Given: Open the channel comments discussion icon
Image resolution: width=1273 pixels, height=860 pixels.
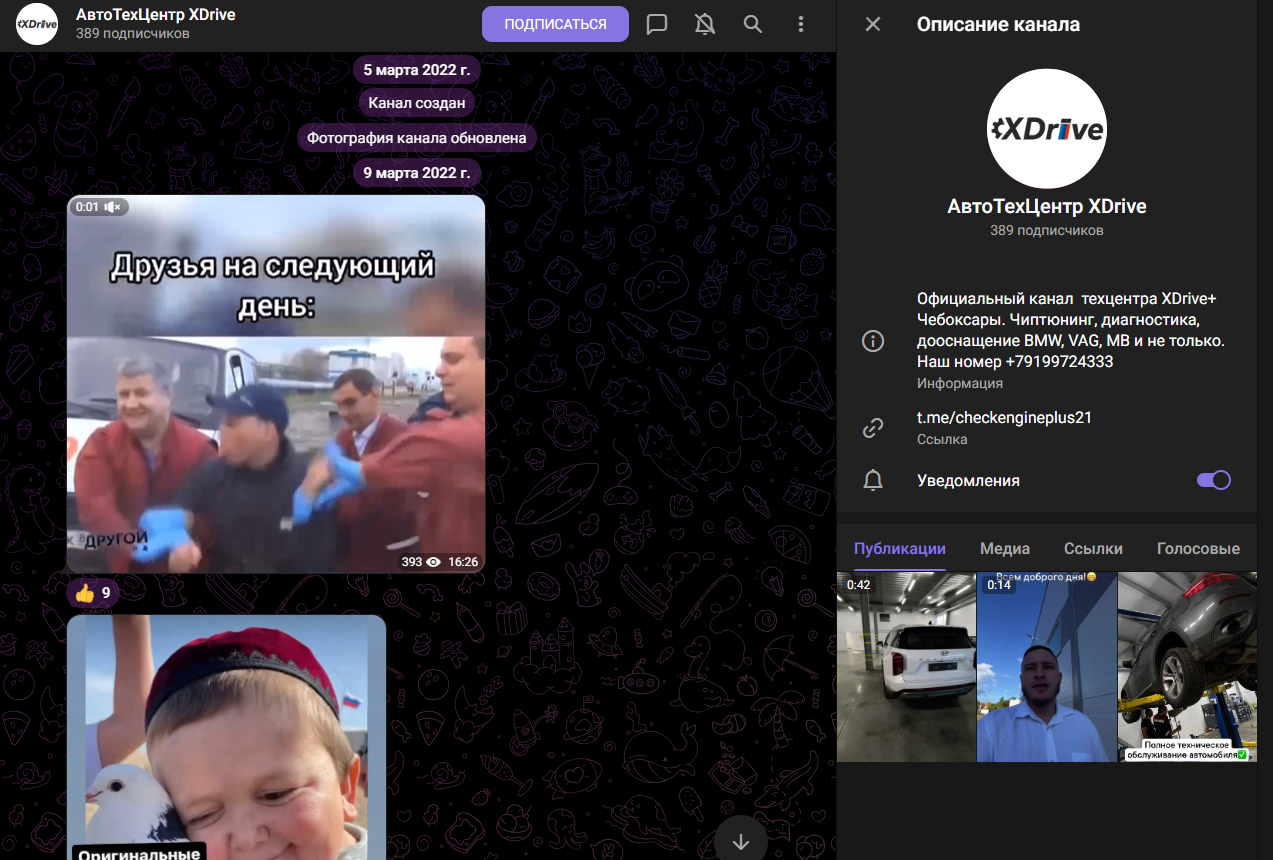Looking at the screenshot, I should 657,24.
